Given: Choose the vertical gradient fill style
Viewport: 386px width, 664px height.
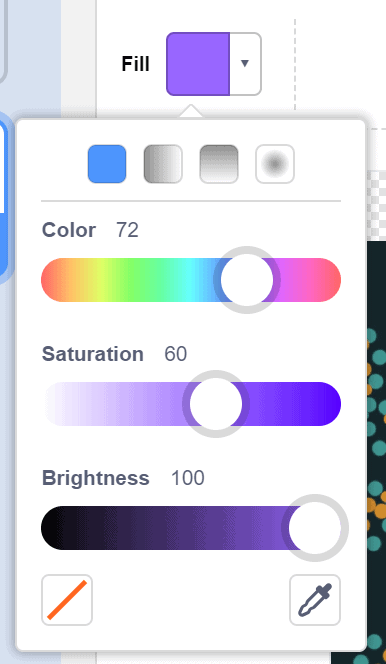Looking at the screenshot, I should tap(219, 164).
